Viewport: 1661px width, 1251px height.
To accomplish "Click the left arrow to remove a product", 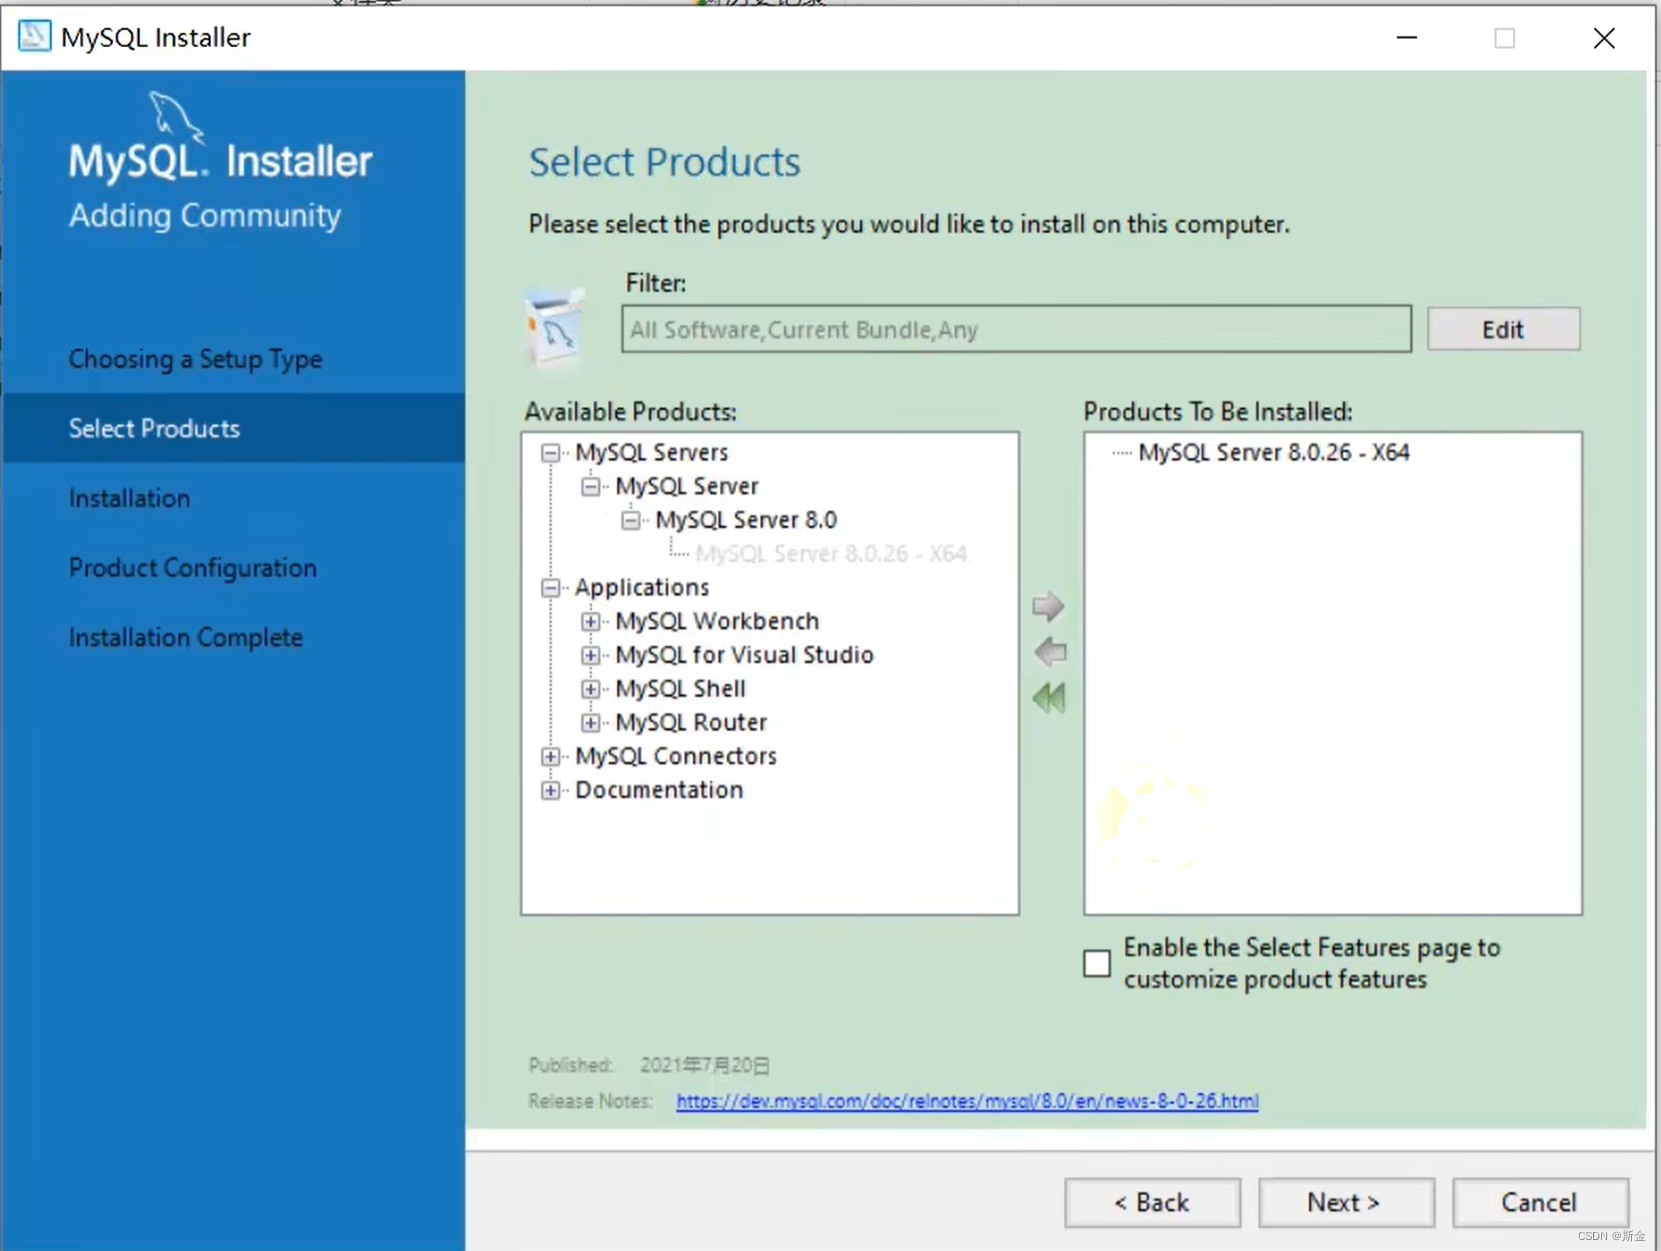I will coord(1049,651).
